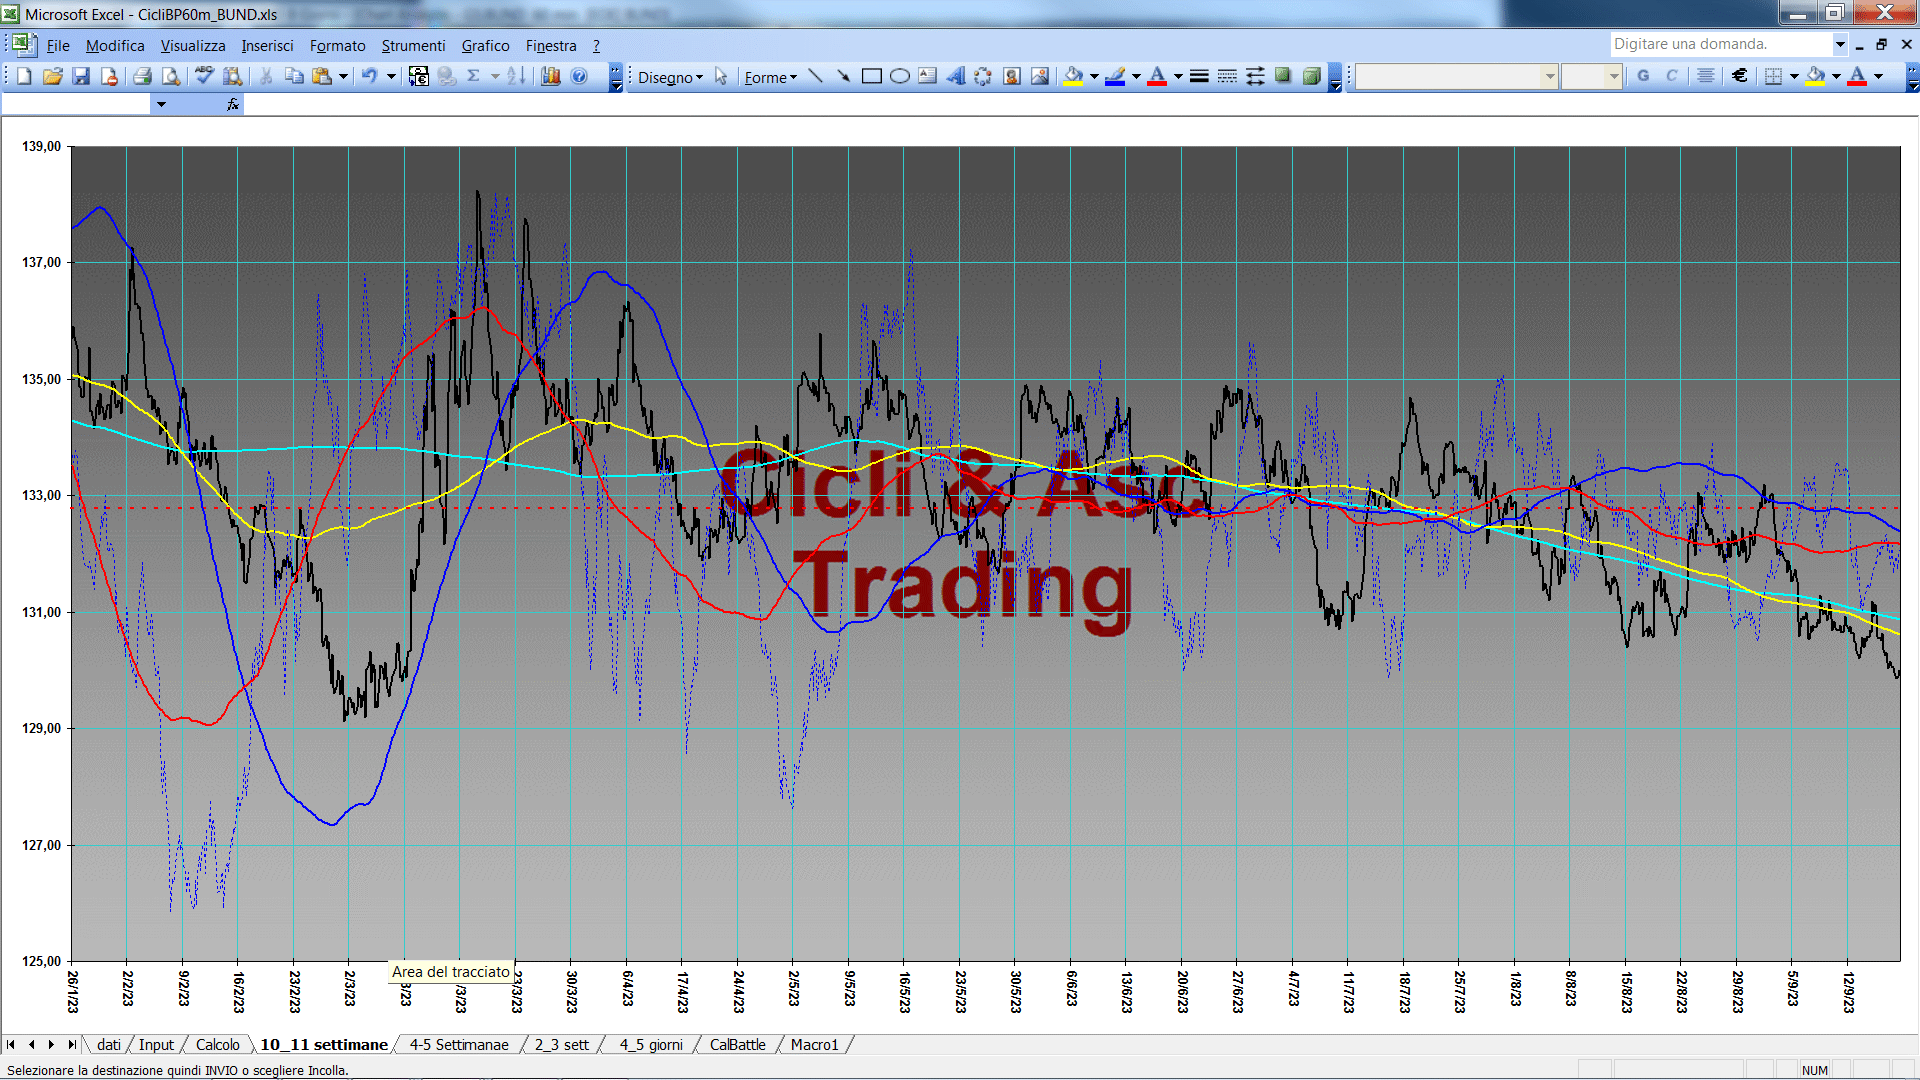The height and width of the screenshot is (1080, 1920).
Task: Click the Euro conversion toolbar icon
Action: coord(418,76)
